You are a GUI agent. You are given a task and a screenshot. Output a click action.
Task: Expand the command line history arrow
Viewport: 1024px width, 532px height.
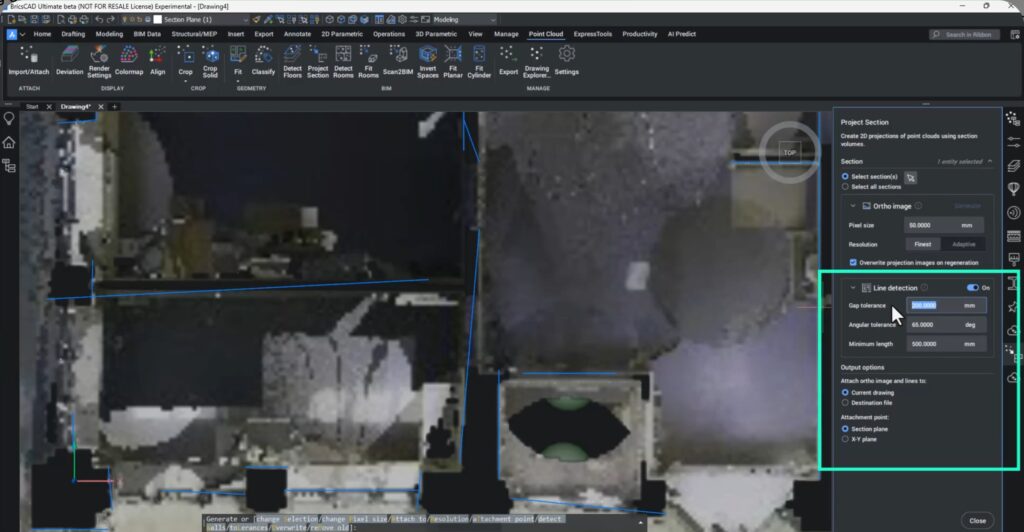pos(640,522)
